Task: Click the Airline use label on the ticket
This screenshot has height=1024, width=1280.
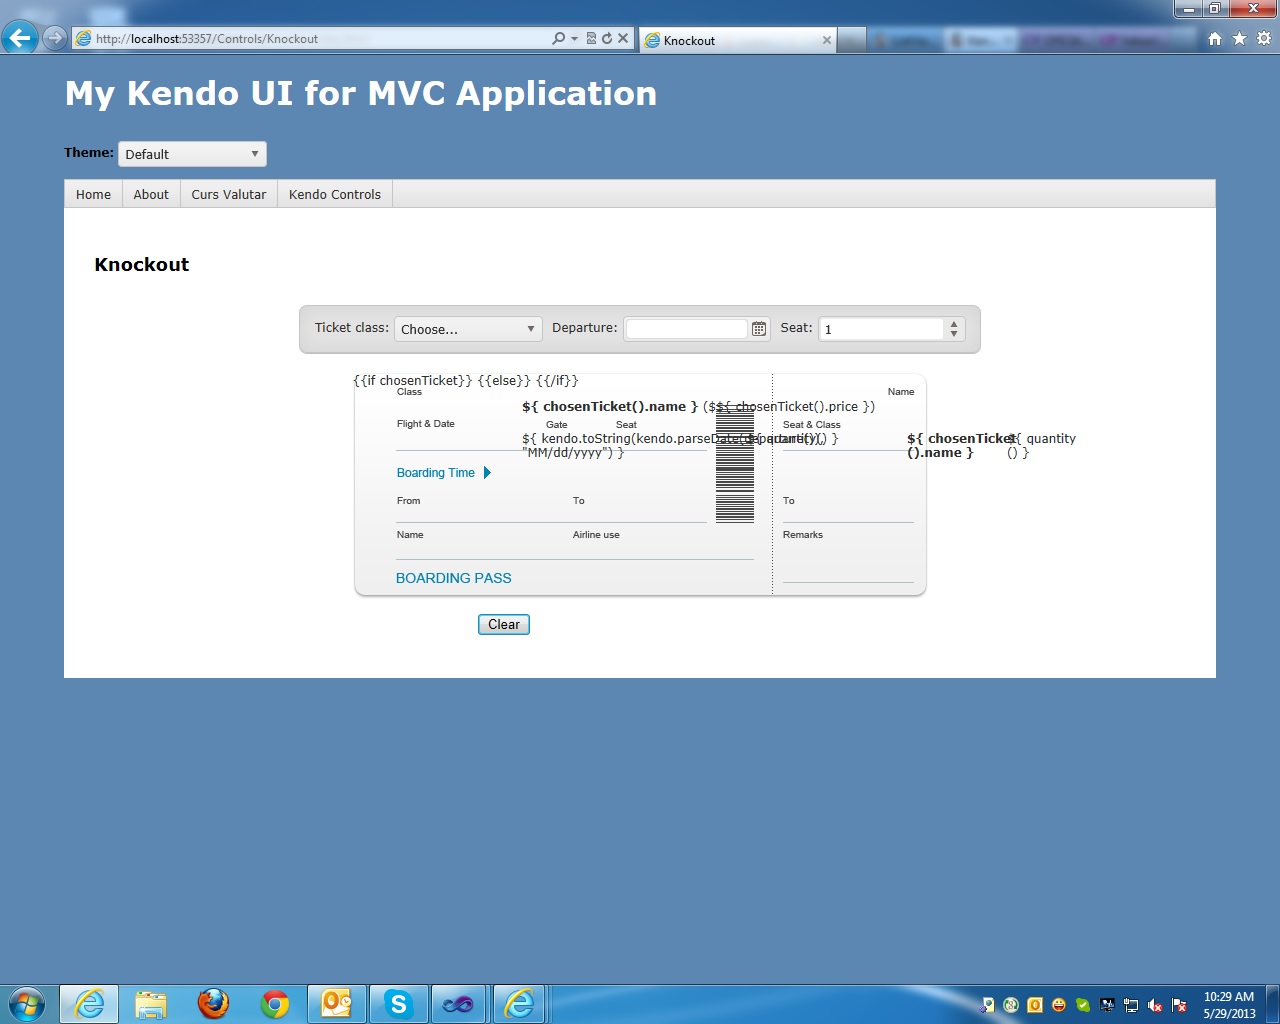Action: [596, 535]
